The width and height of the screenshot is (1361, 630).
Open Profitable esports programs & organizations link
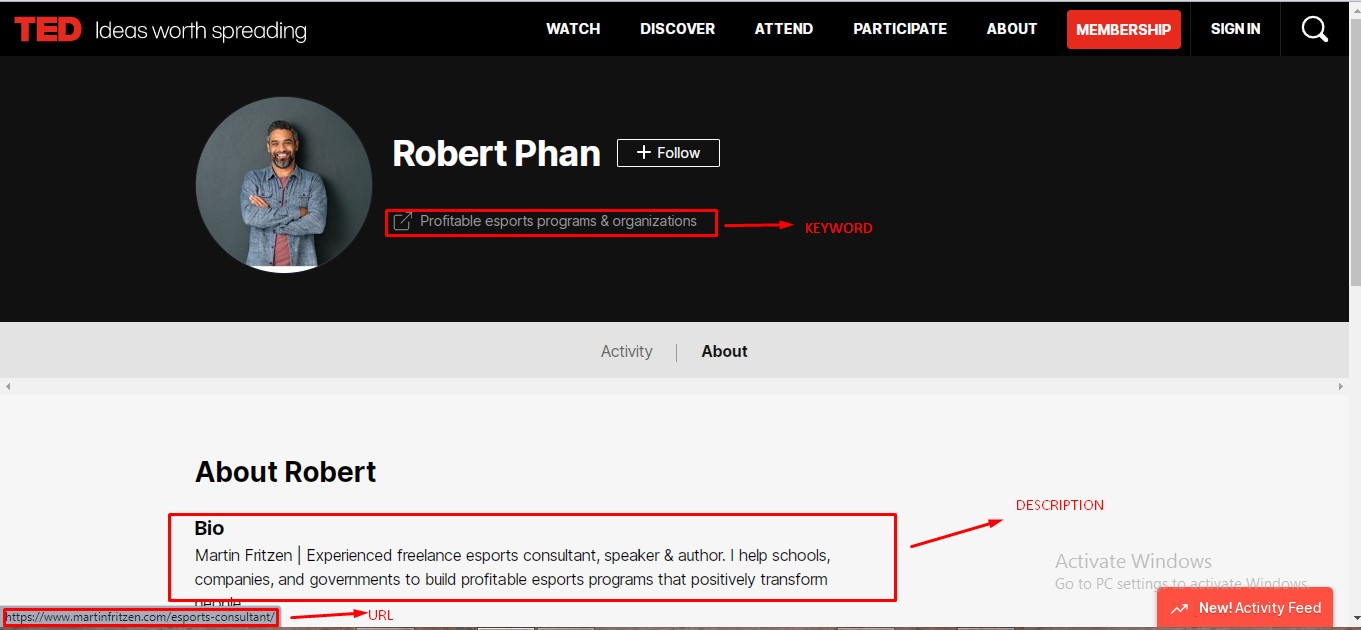[558, 221]
